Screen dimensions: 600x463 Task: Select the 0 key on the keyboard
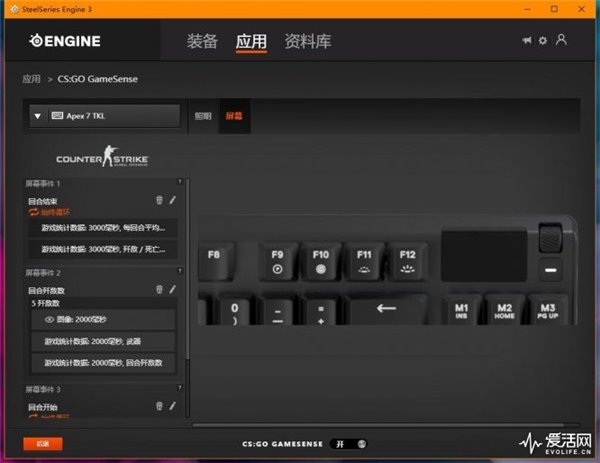click(x=235, y=311)
